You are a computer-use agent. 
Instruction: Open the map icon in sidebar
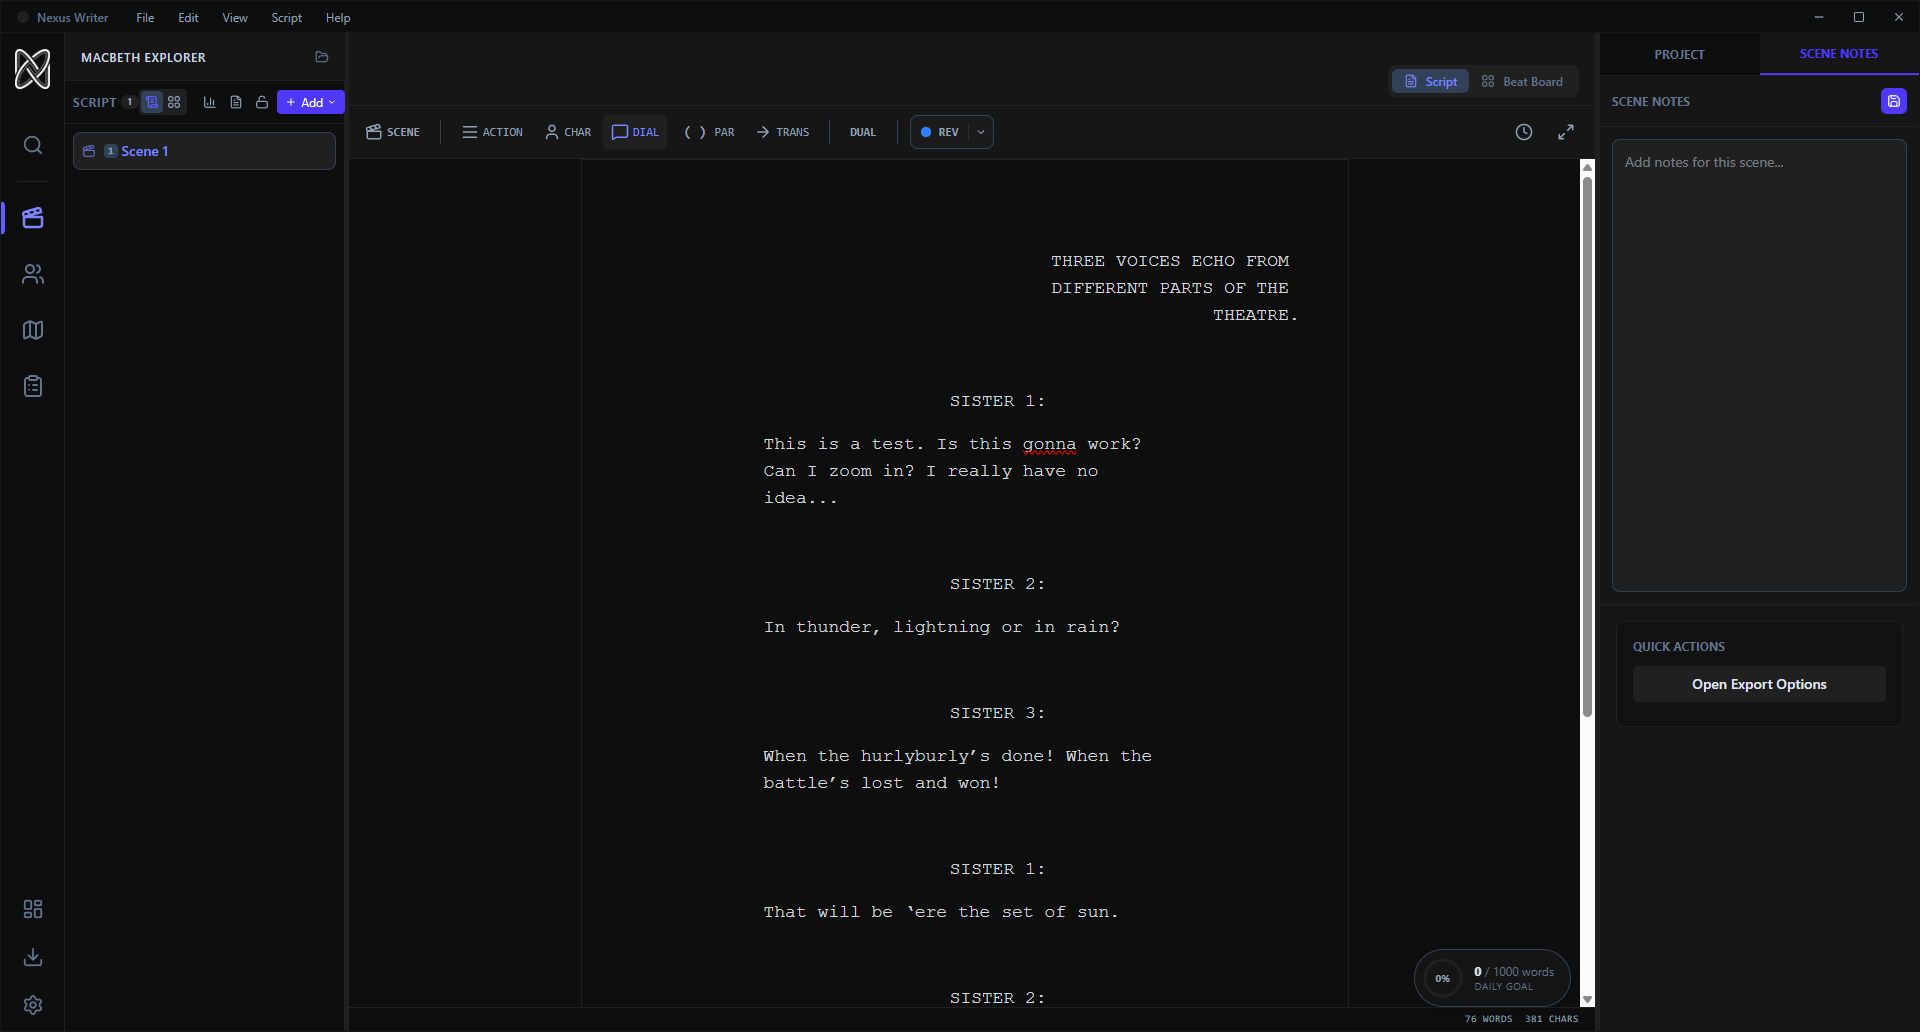point(33,330)
